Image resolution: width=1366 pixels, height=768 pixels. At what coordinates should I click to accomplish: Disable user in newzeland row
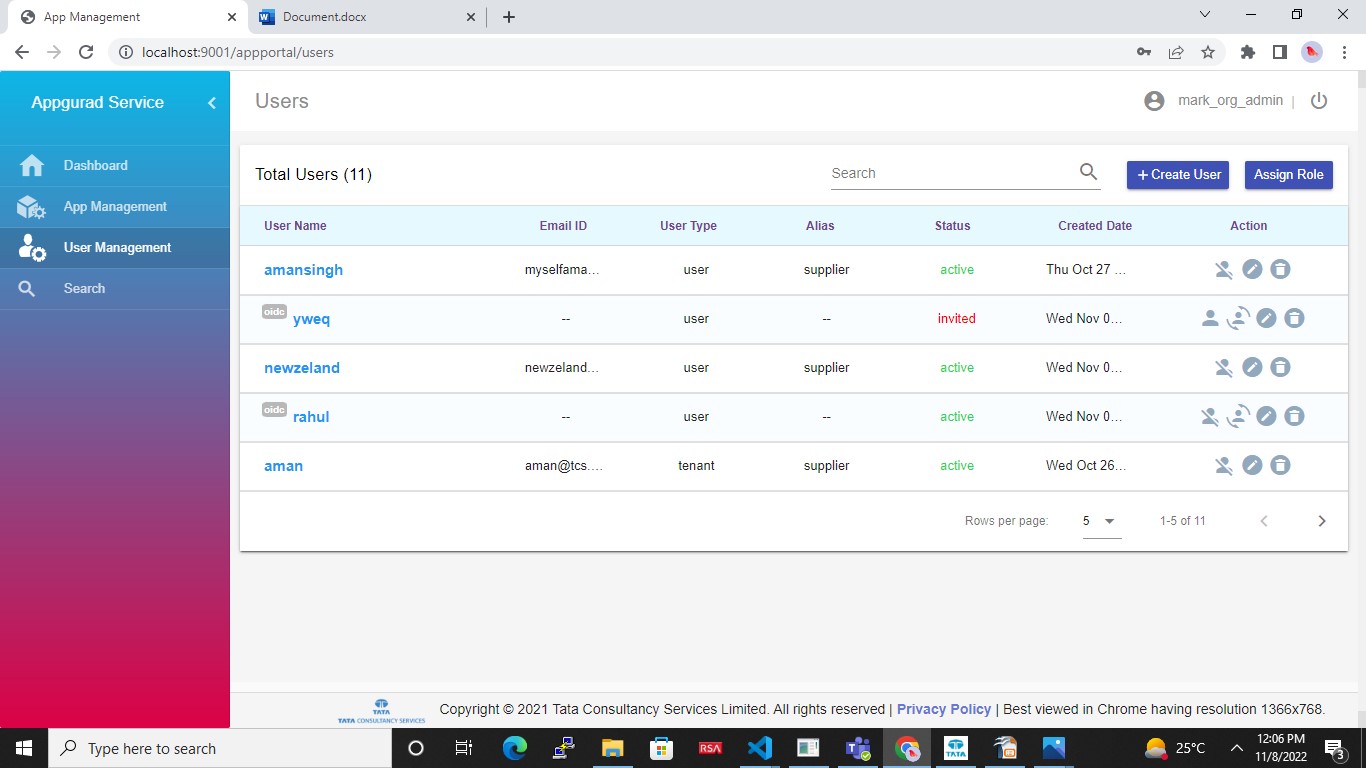(1223, 367)
